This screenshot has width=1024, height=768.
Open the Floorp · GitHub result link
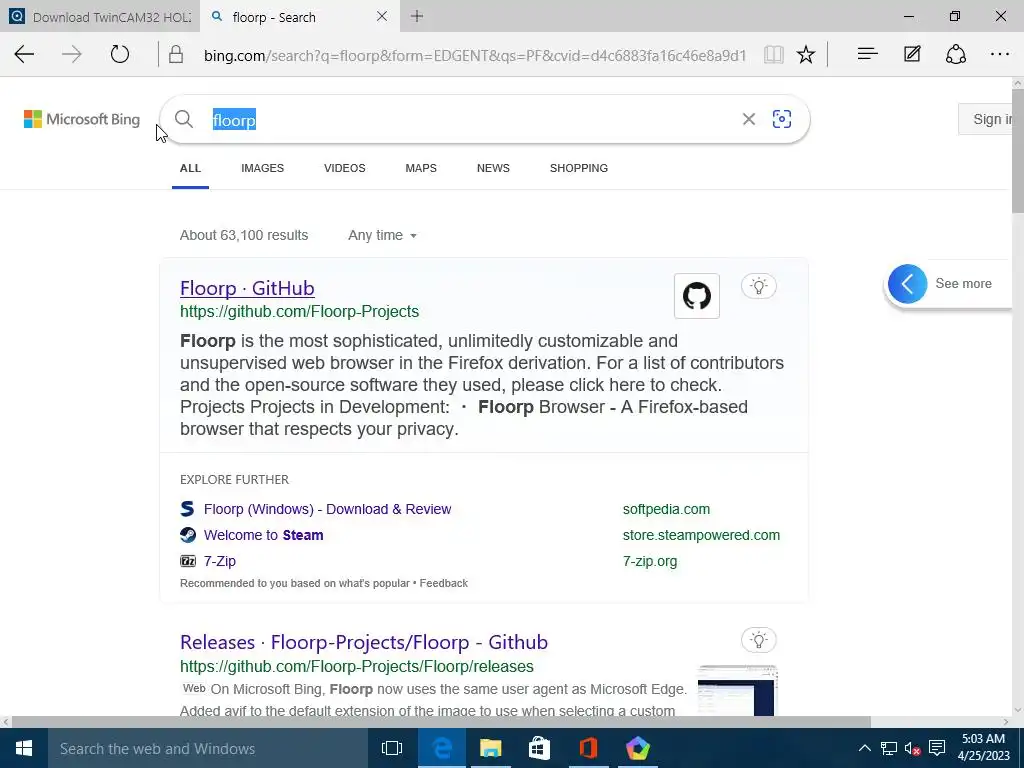247,288
